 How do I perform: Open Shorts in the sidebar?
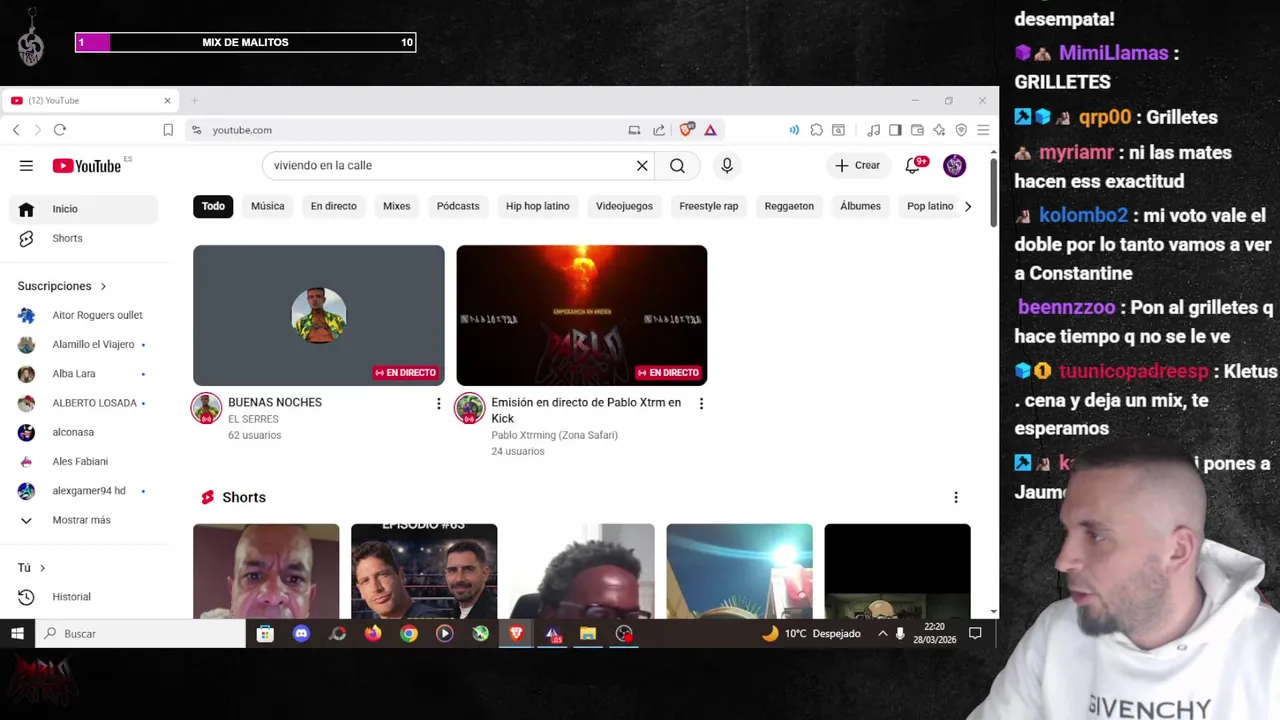[x=84, y=238]
